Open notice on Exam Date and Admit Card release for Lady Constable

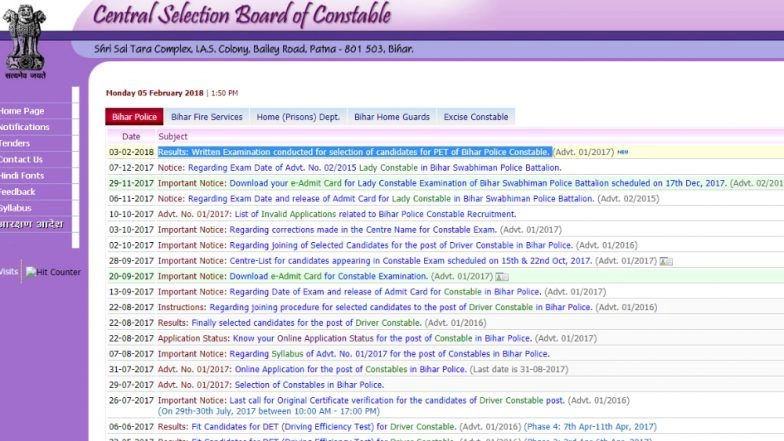tap(391, 198)
